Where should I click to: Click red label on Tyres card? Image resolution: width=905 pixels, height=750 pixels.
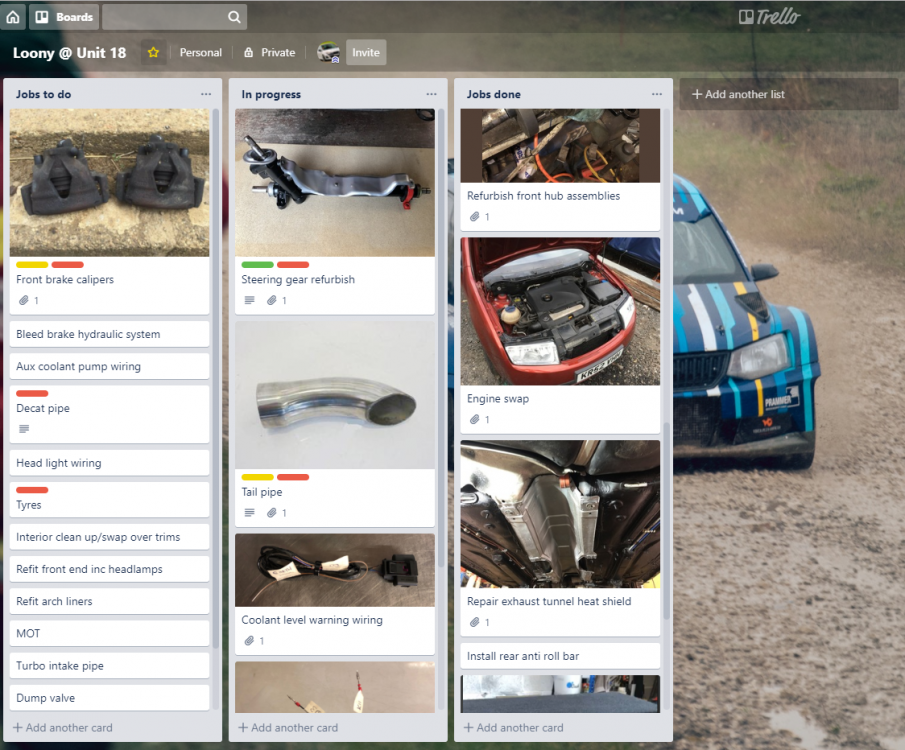point(32,490)
